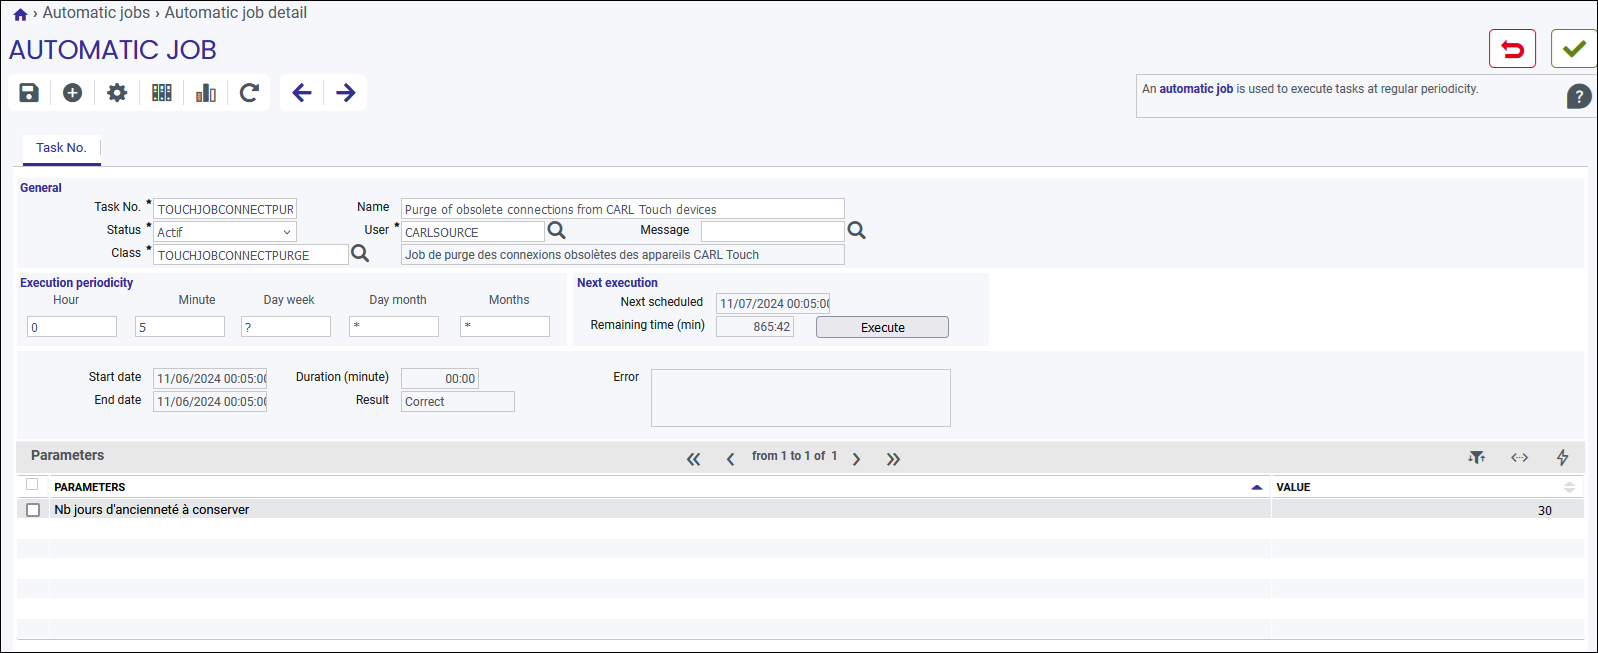Screen dimensions: 1598x653
Task: Click the refresh reload icon
Action: coord(250,93)
